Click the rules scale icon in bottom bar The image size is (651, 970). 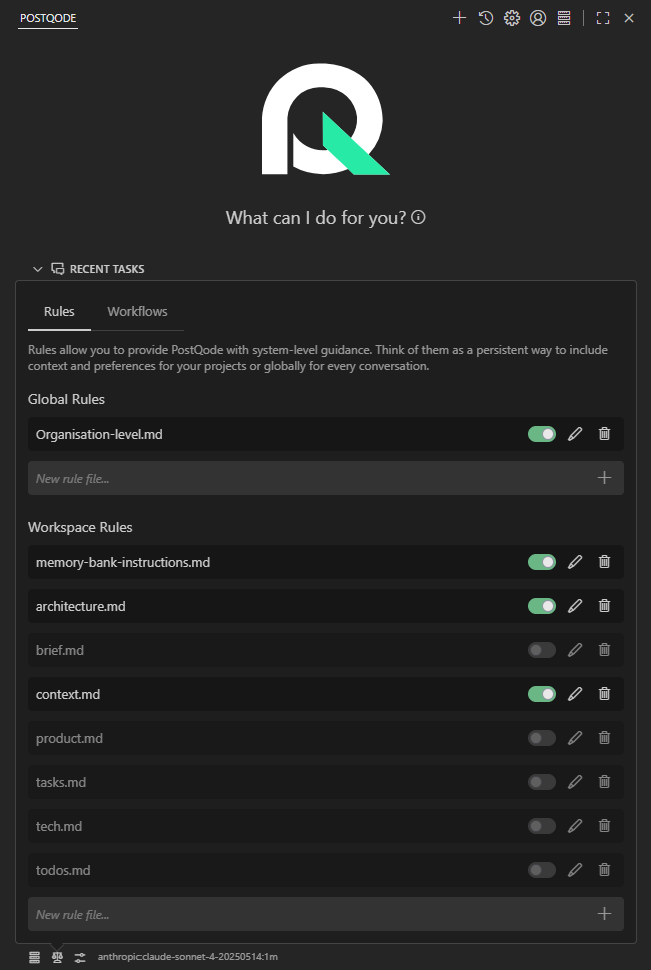pyautogui.click(x=57, y=957)
